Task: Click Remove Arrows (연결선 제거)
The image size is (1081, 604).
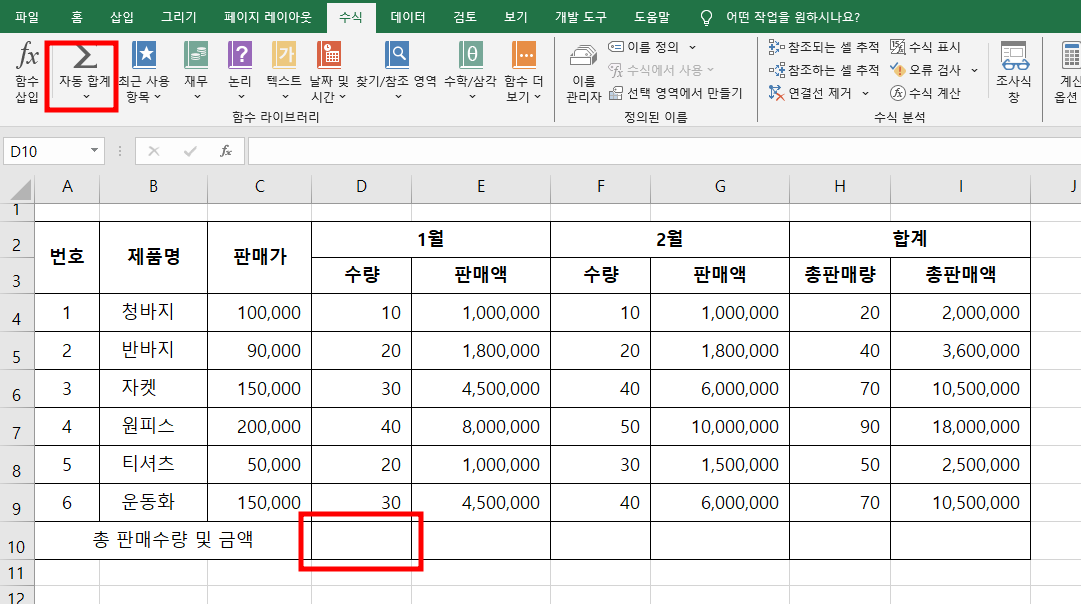Action: click(811, 93)
